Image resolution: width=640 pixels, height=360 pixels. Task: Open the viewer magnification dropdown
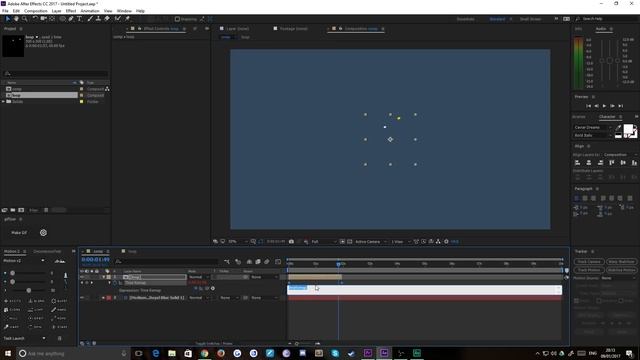tap(238, 242)
